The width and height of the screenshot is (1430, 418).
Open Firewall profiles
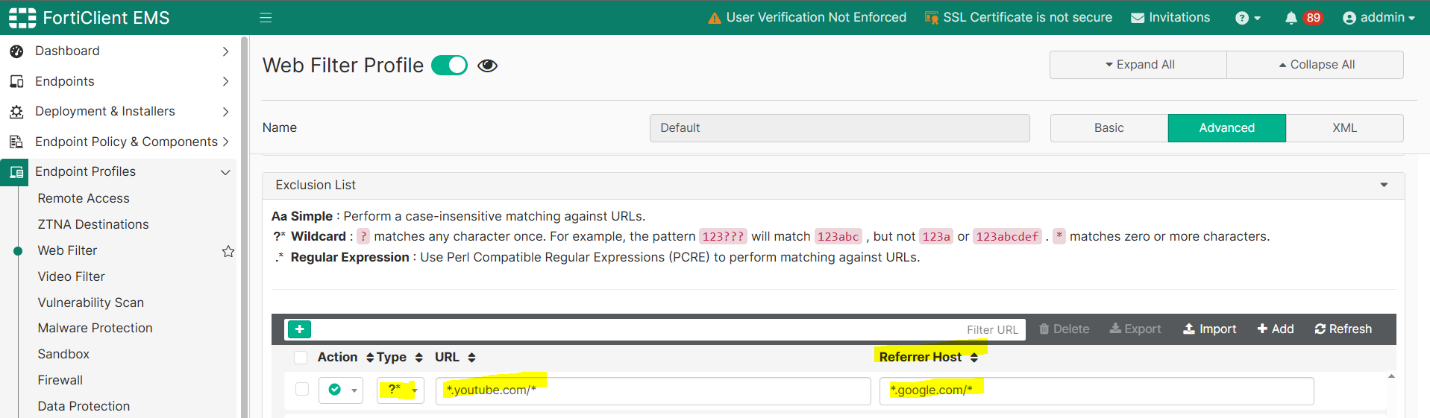[60, 380]
